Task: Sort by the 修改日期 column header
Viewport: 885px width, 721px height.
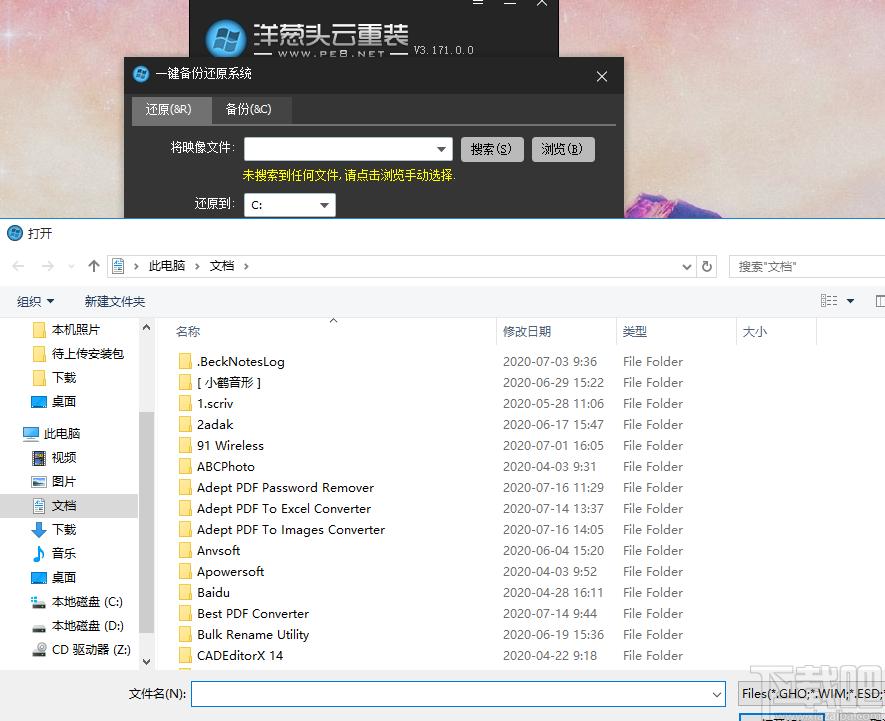Action: click(x=527, y=332)
